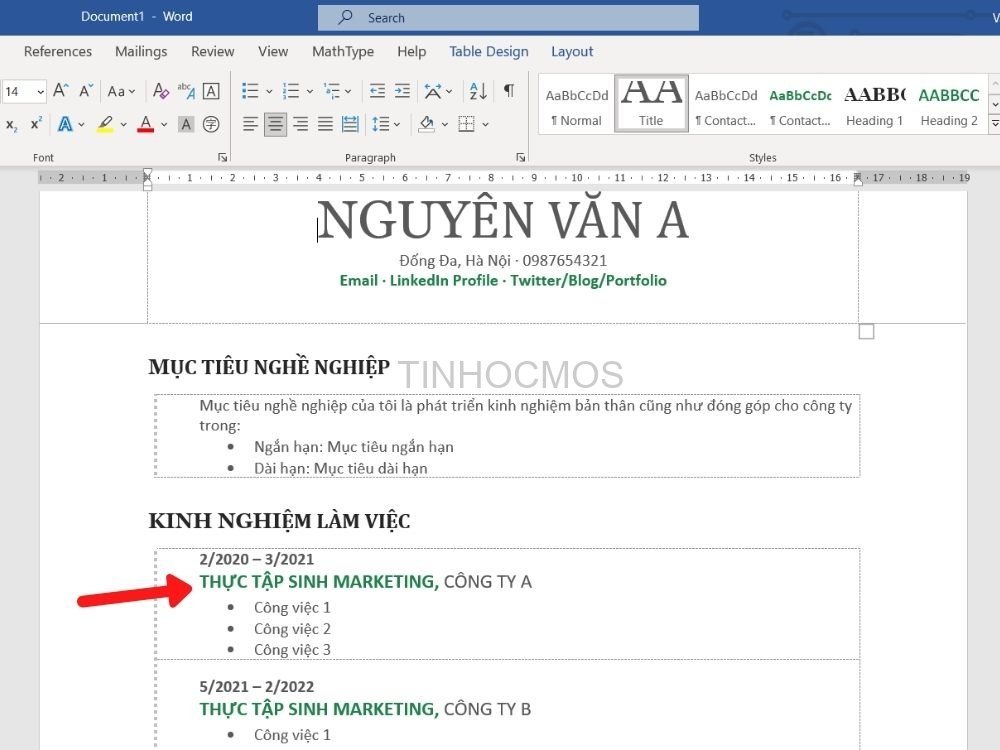This screenshot has height=750, width=1000.
Task: Justify paragraph text
Action: pos(325,124)
